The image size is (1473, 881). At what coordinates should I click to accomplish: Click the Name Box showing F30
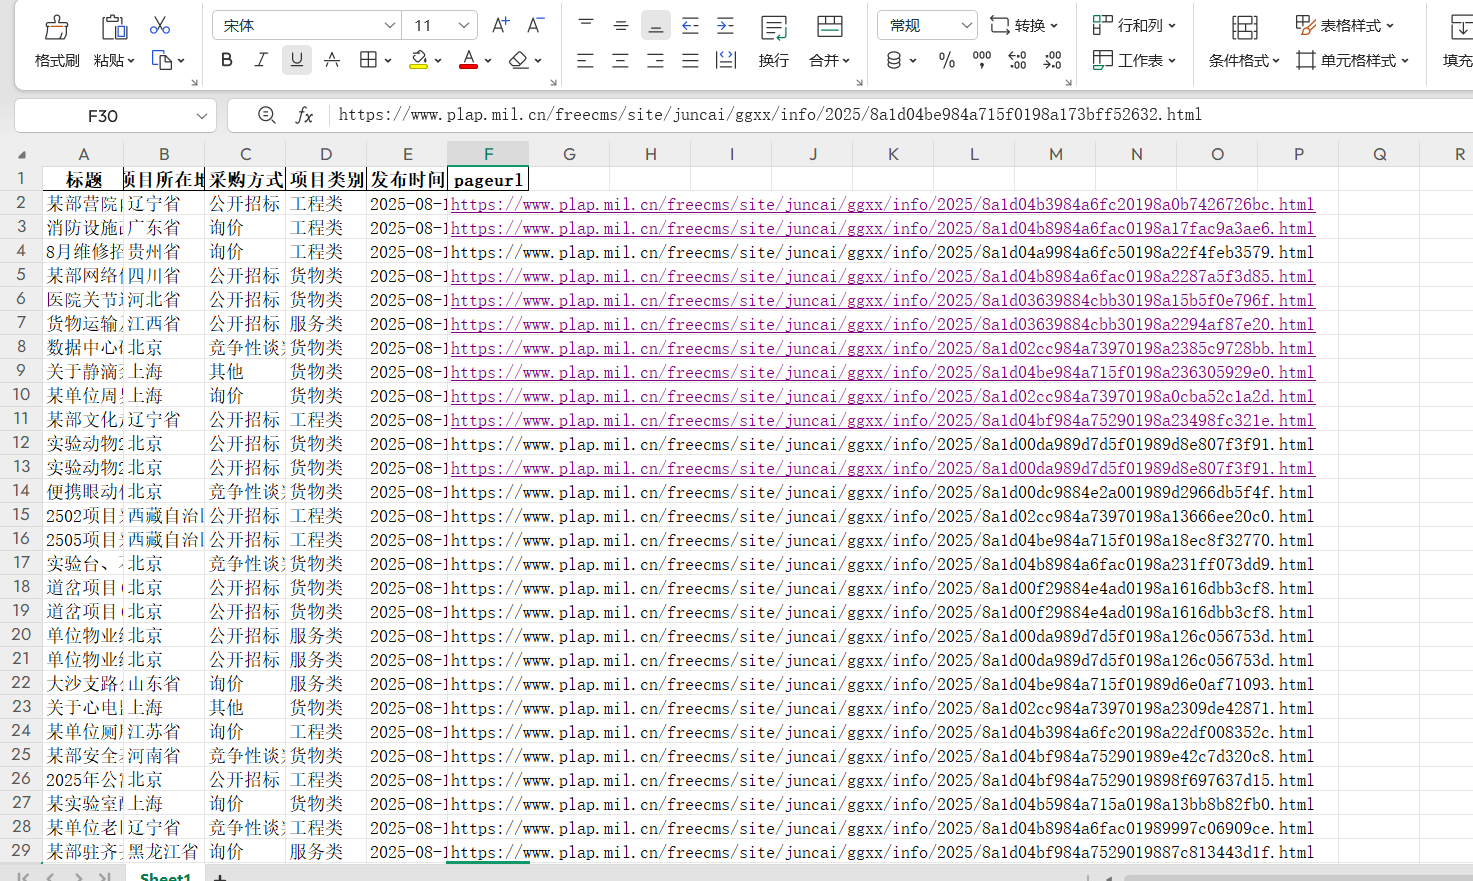115,116
